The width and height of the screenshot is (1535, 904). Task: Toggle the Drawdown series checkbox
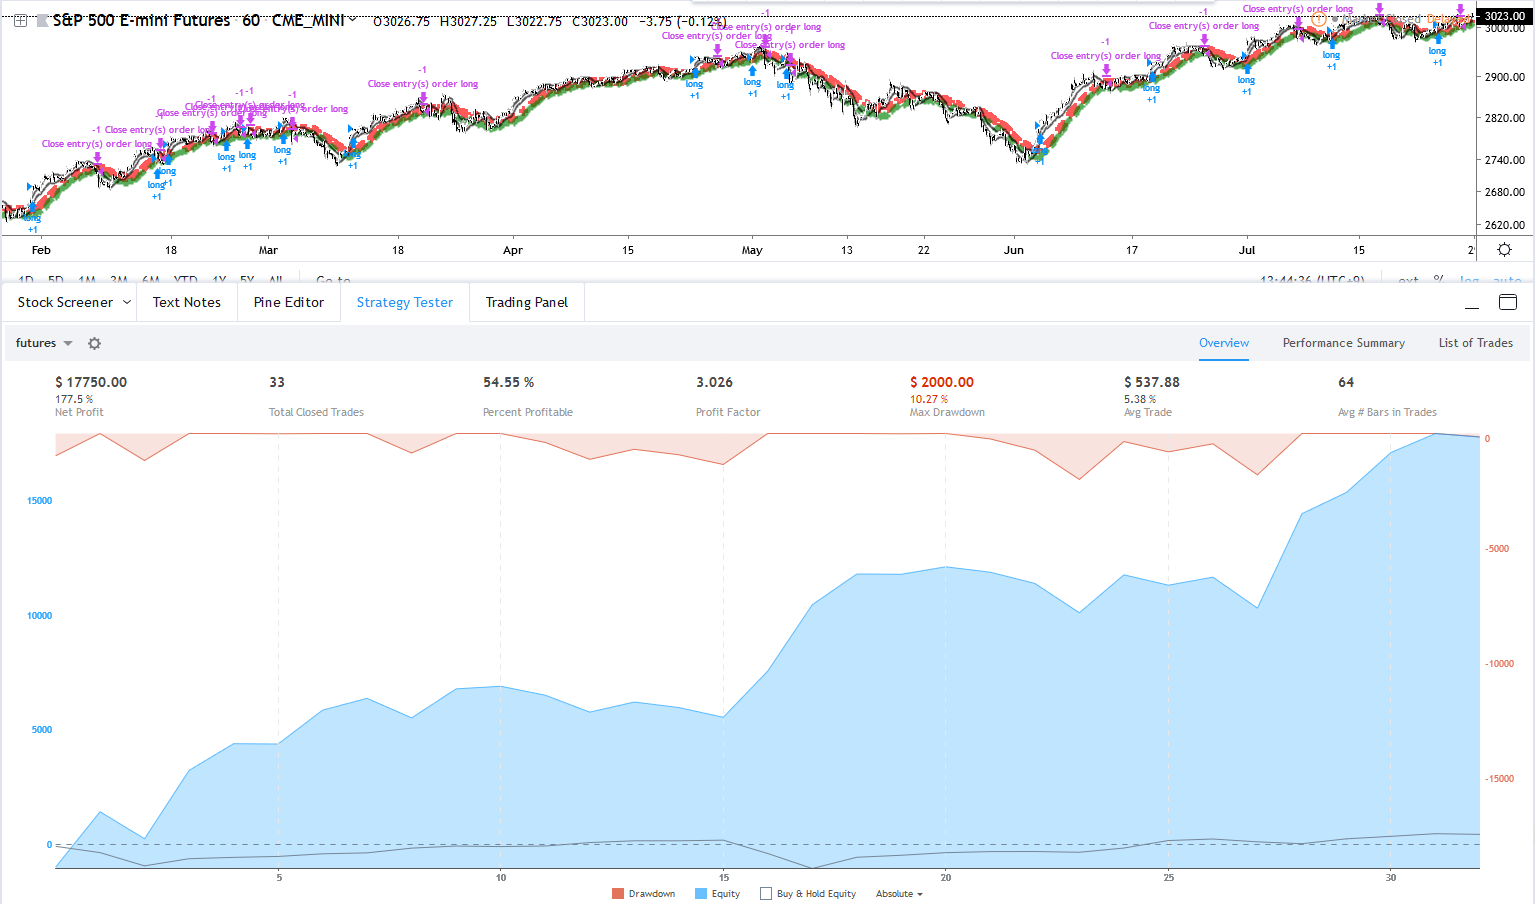(x=618, y=894)
